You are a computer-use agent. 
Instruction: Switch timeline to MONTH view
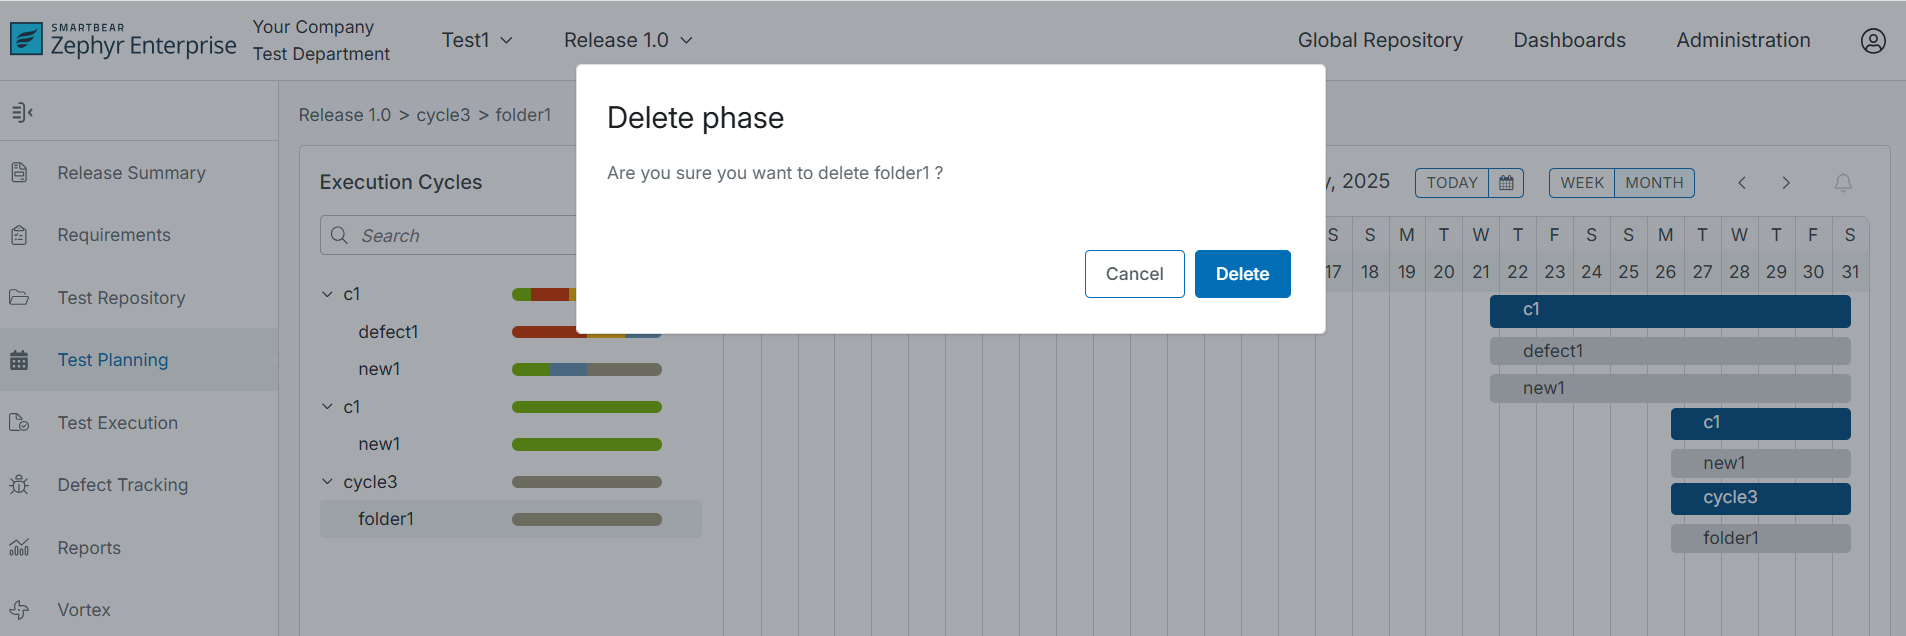[1654, 183]
